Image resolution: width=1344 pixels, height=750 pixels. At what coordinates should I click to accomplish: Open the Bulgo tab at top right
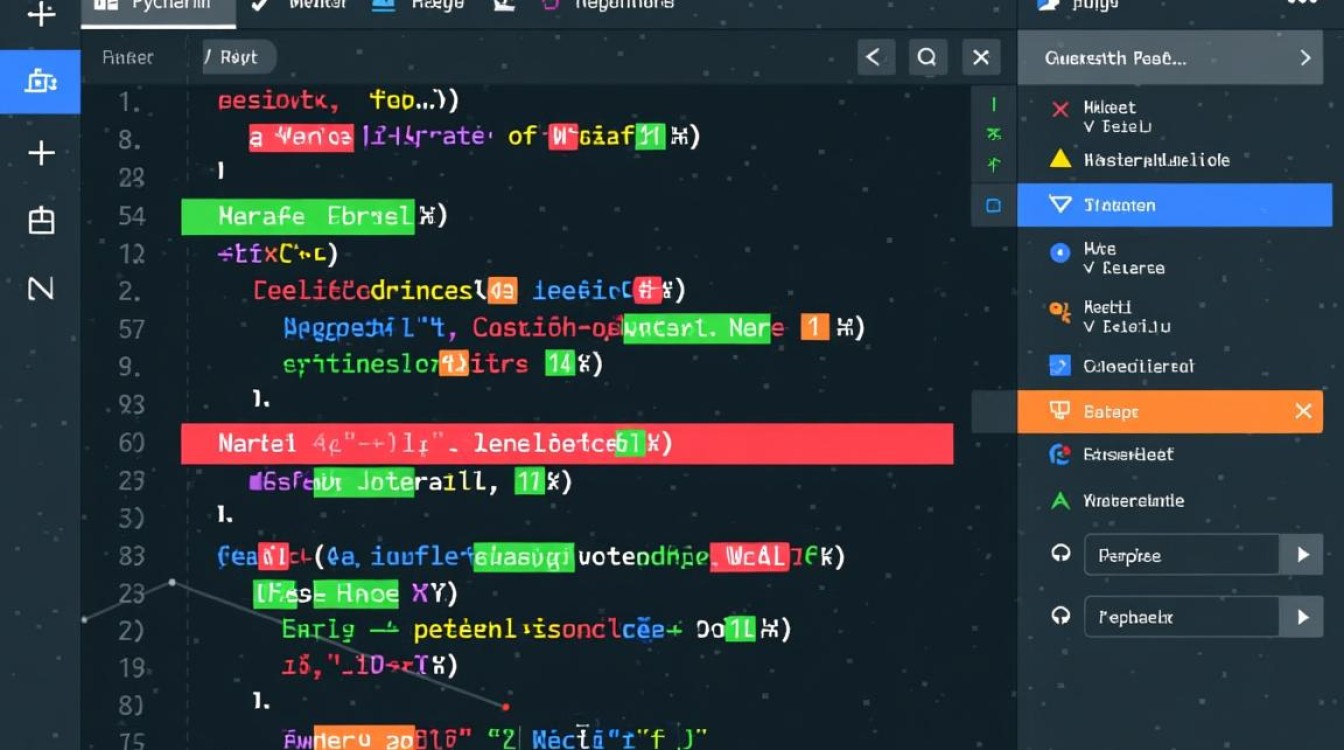point(1079,6)
